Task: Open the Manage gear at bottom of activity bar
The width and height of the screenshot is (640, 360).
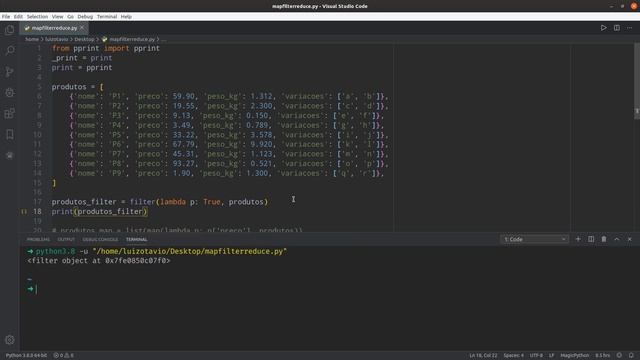Action: tap(10, 340)
